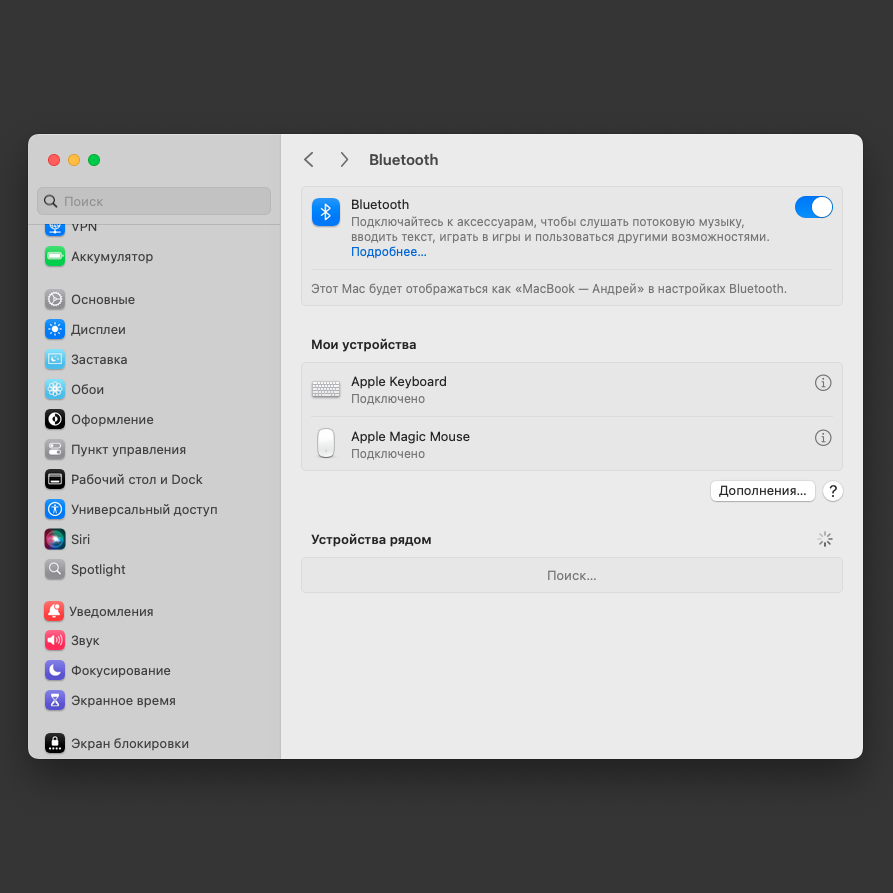Select Экранное время in the sidebar
The image size is (893, 893).
tap(123, 701)
